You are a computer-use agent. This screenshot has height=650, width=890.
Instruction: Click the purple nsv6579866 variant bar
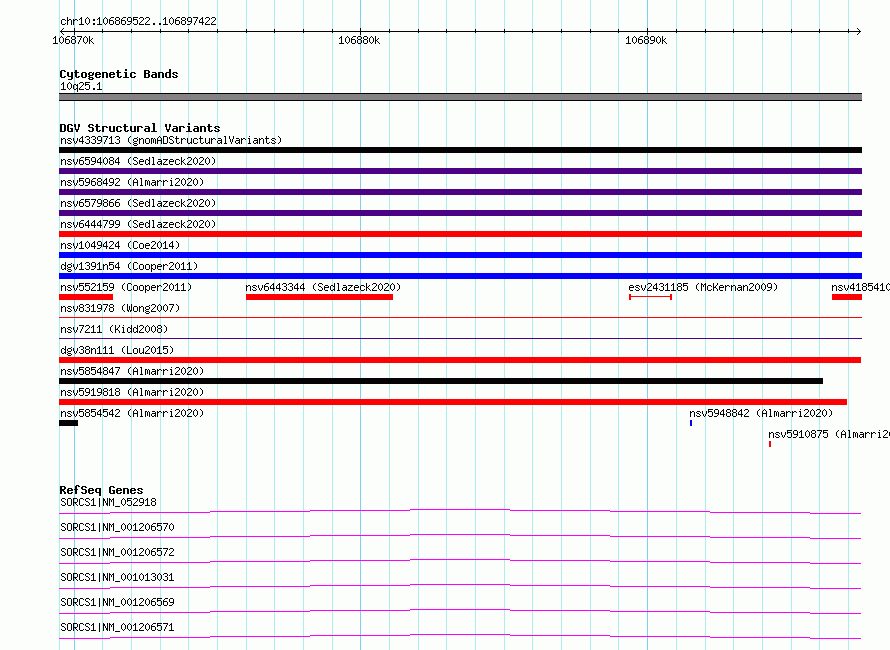pos(460,213)
